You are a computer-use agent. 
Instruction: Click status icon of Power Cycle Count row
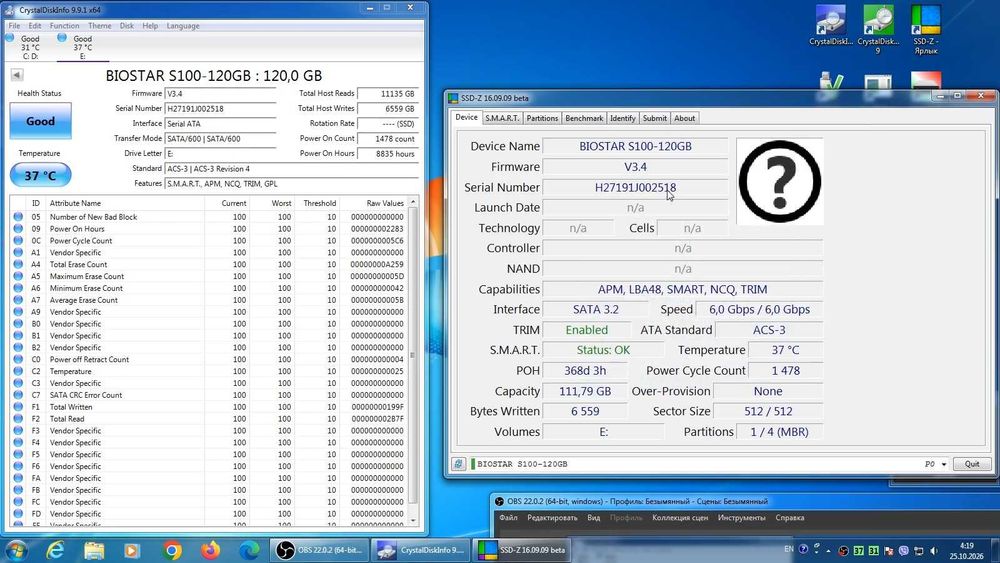18,240
